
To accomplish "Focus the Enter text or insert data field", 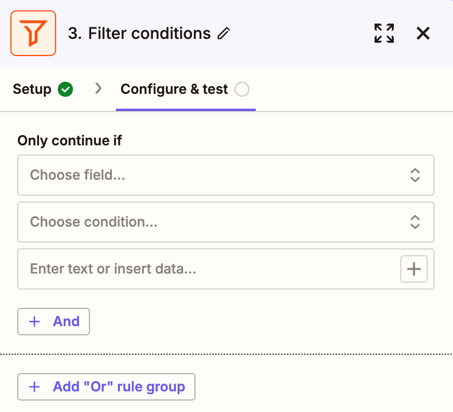I will click(x=208, y=269).
